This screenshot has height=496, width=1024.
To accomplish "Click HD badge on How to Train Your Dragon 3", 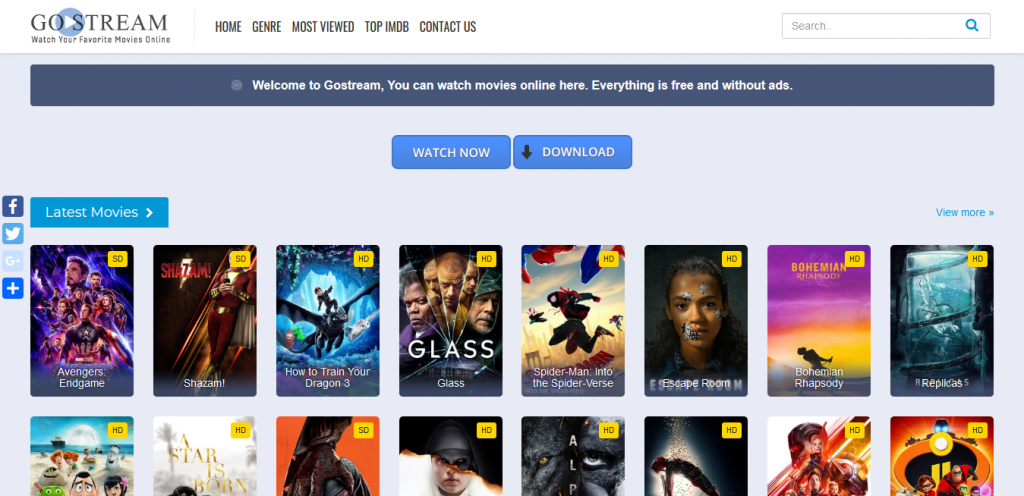I will tap(363, 258).
